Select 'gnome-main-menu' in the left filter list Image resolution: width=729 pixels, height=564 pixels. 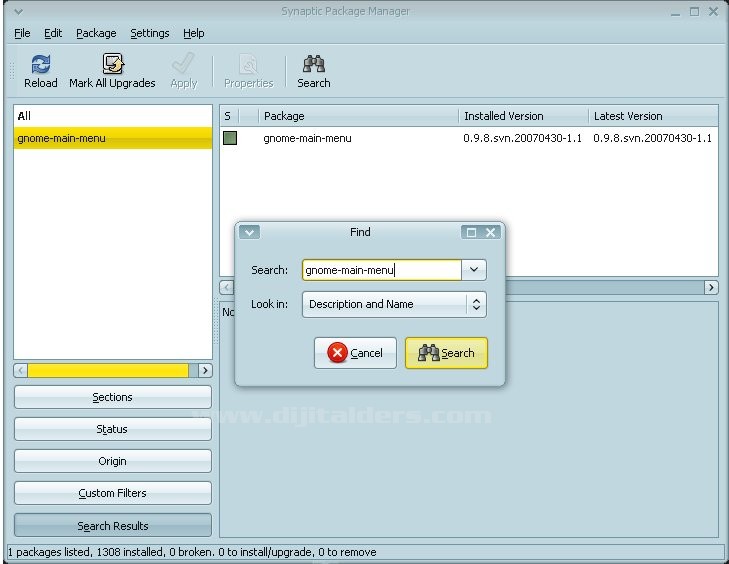click(113, 138)
